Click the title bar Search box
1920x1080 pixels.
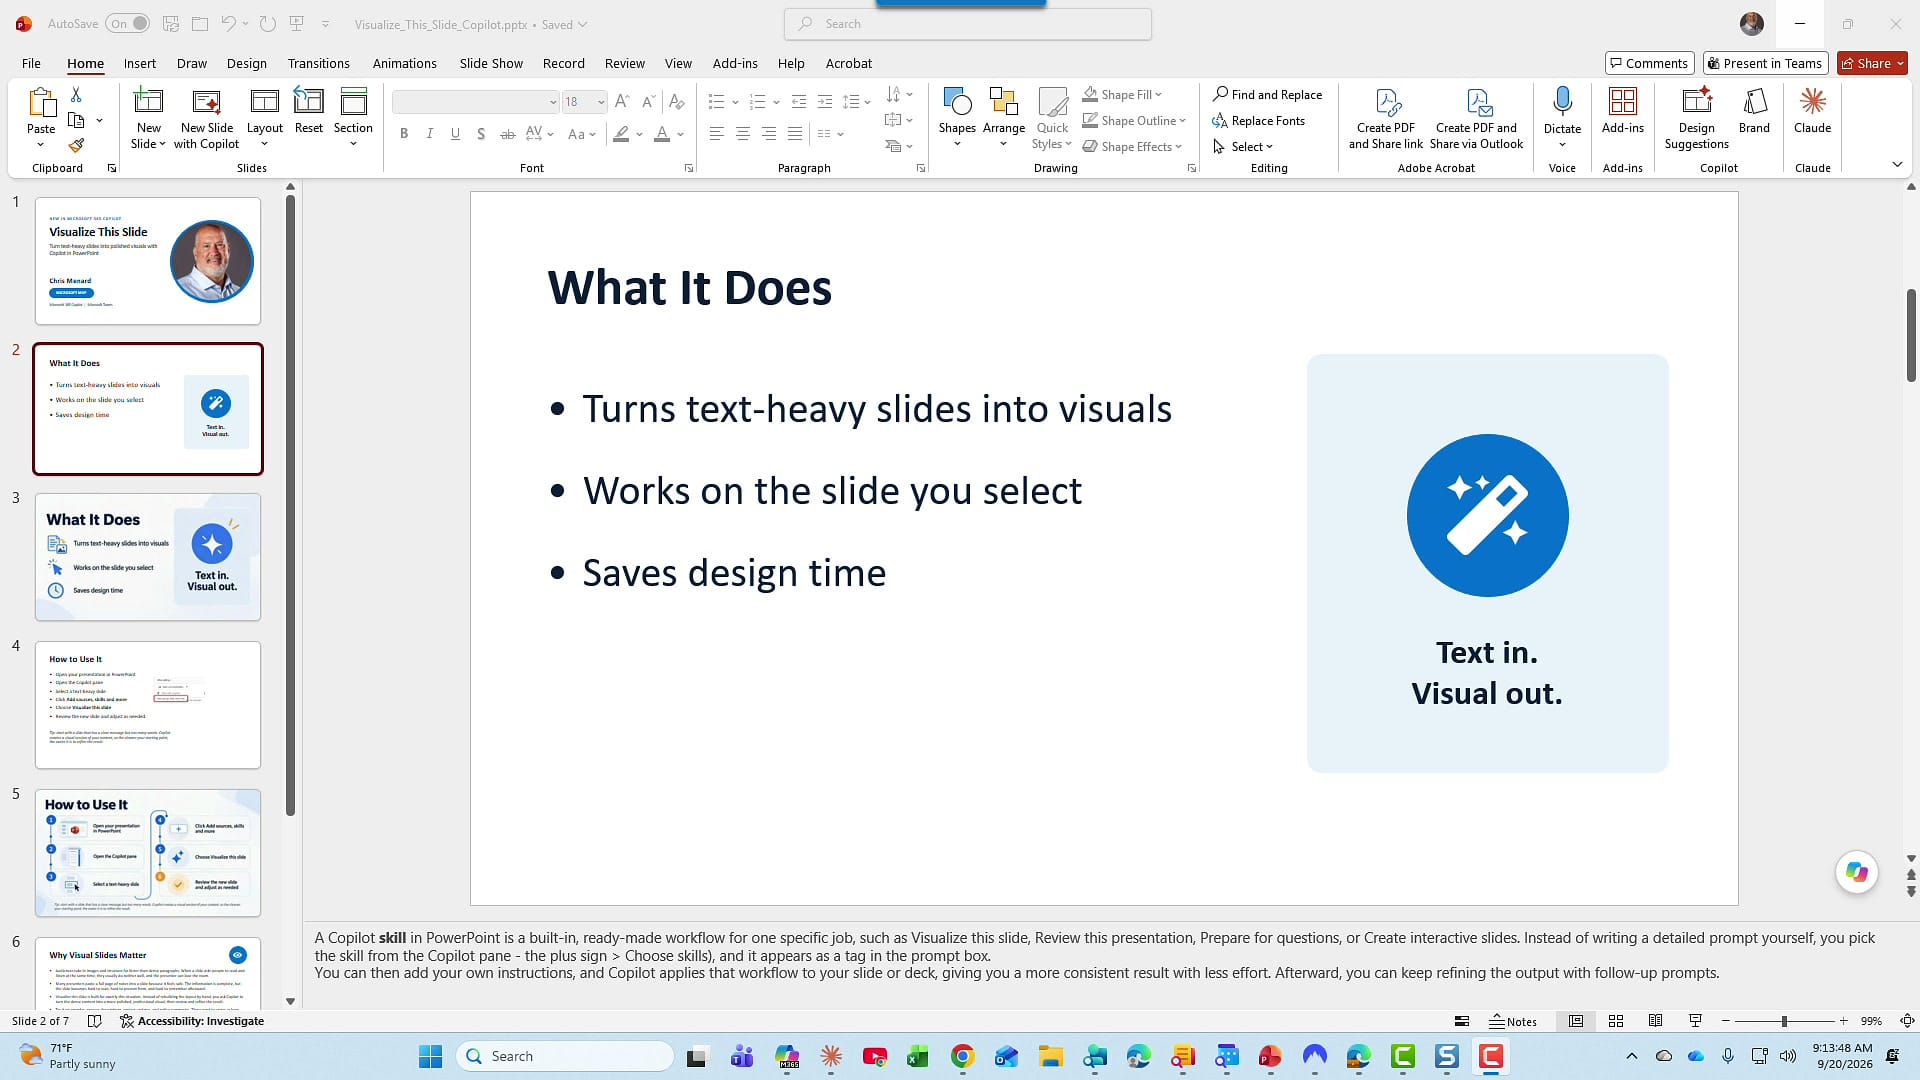(x=968, y=24)
